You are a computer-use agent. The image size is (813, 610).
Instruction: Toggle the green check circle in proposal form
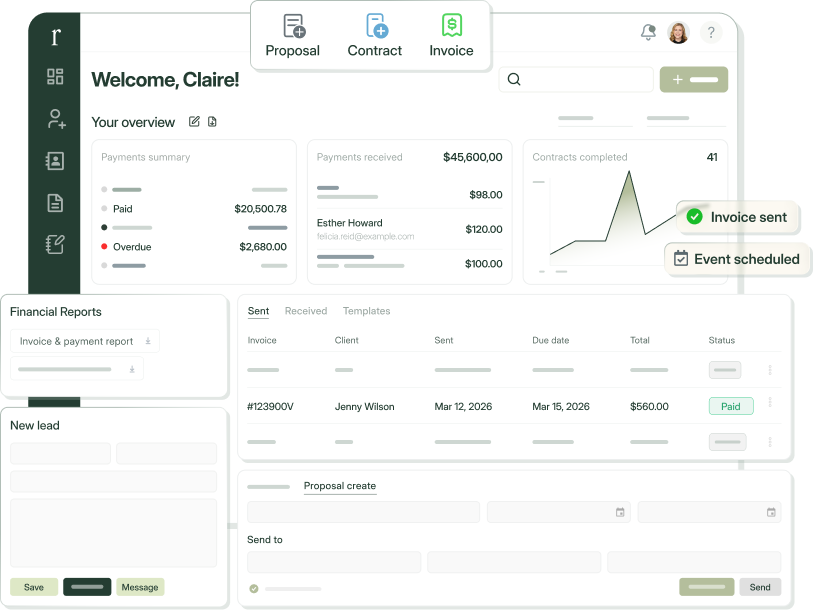pyautogui.click(x=254, y=588)
